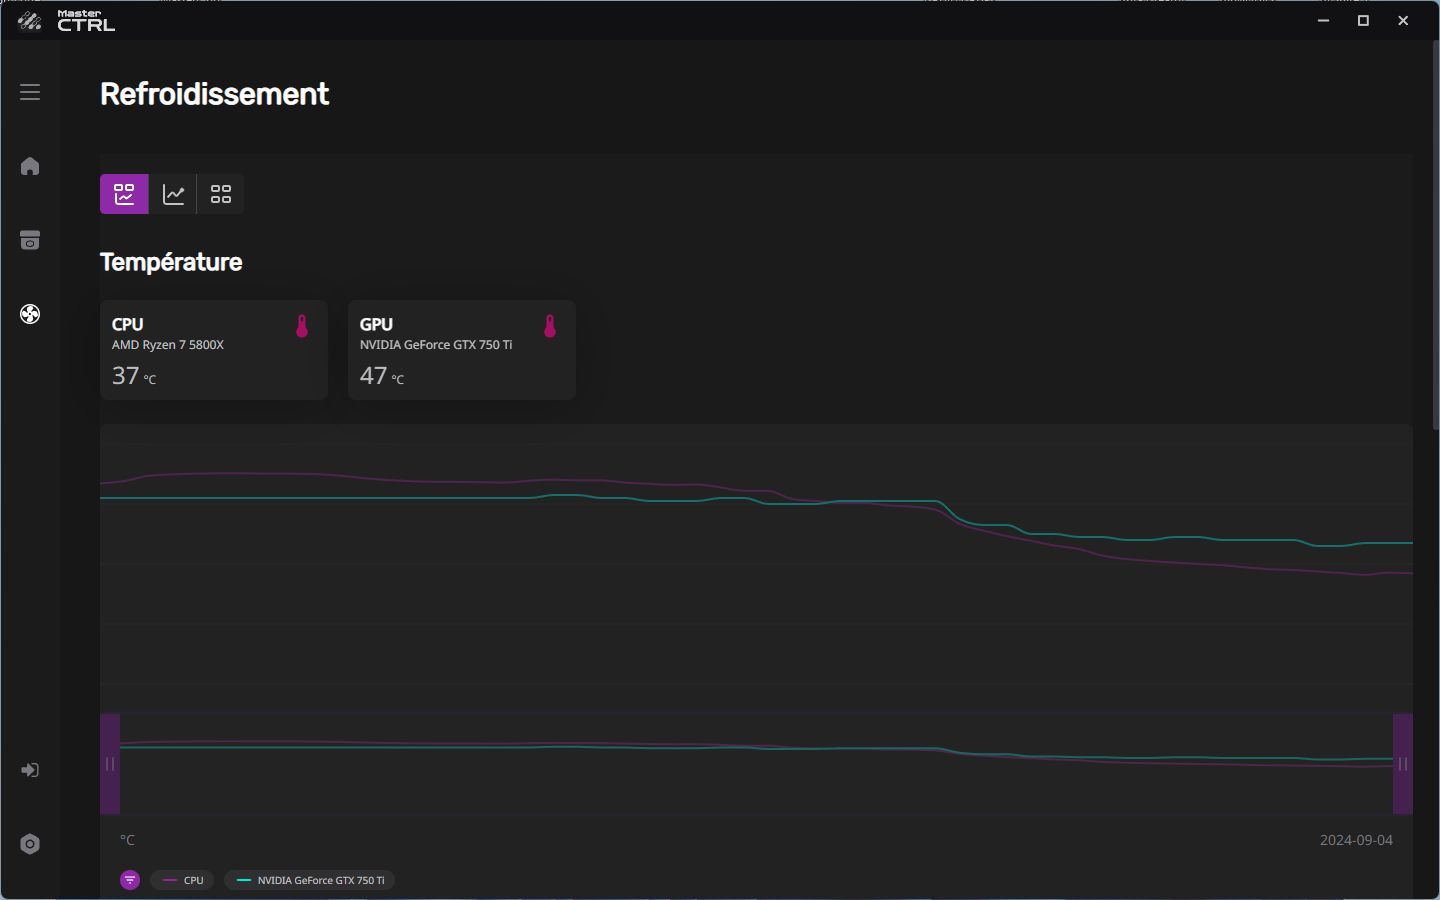Click the Température heading
This screenshot has width=1440, height=900.
(171, 262)
